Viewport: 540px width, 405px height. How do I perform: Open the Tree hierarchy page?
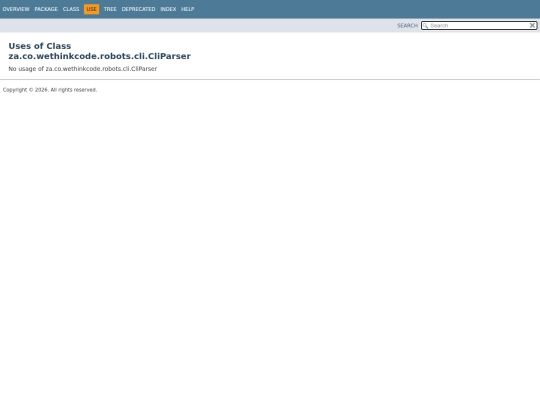[x=110, y=9]
